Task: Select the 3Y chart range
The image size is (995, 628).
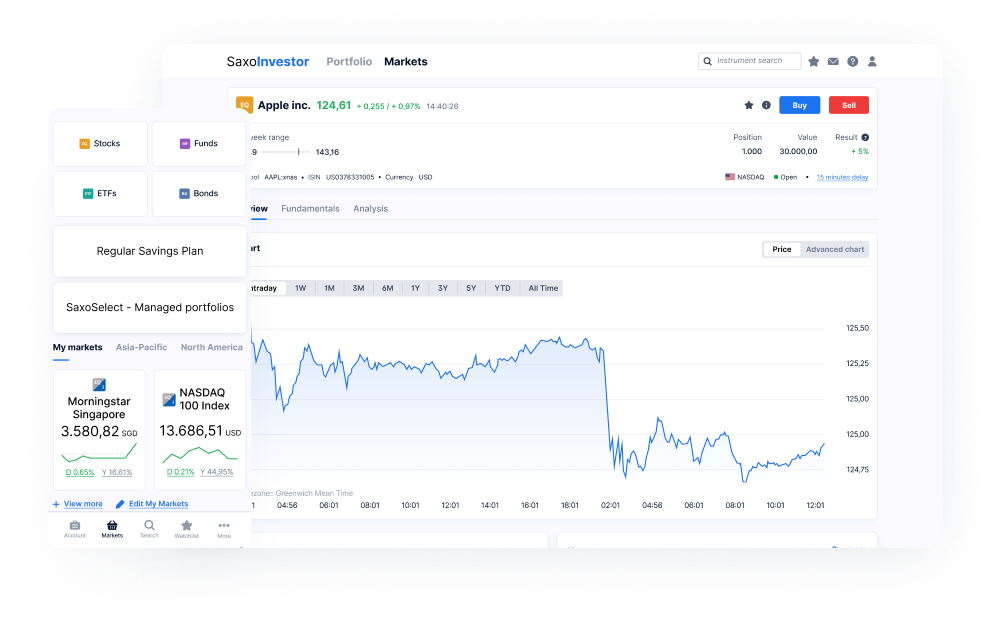Action: tap(443, 288)
